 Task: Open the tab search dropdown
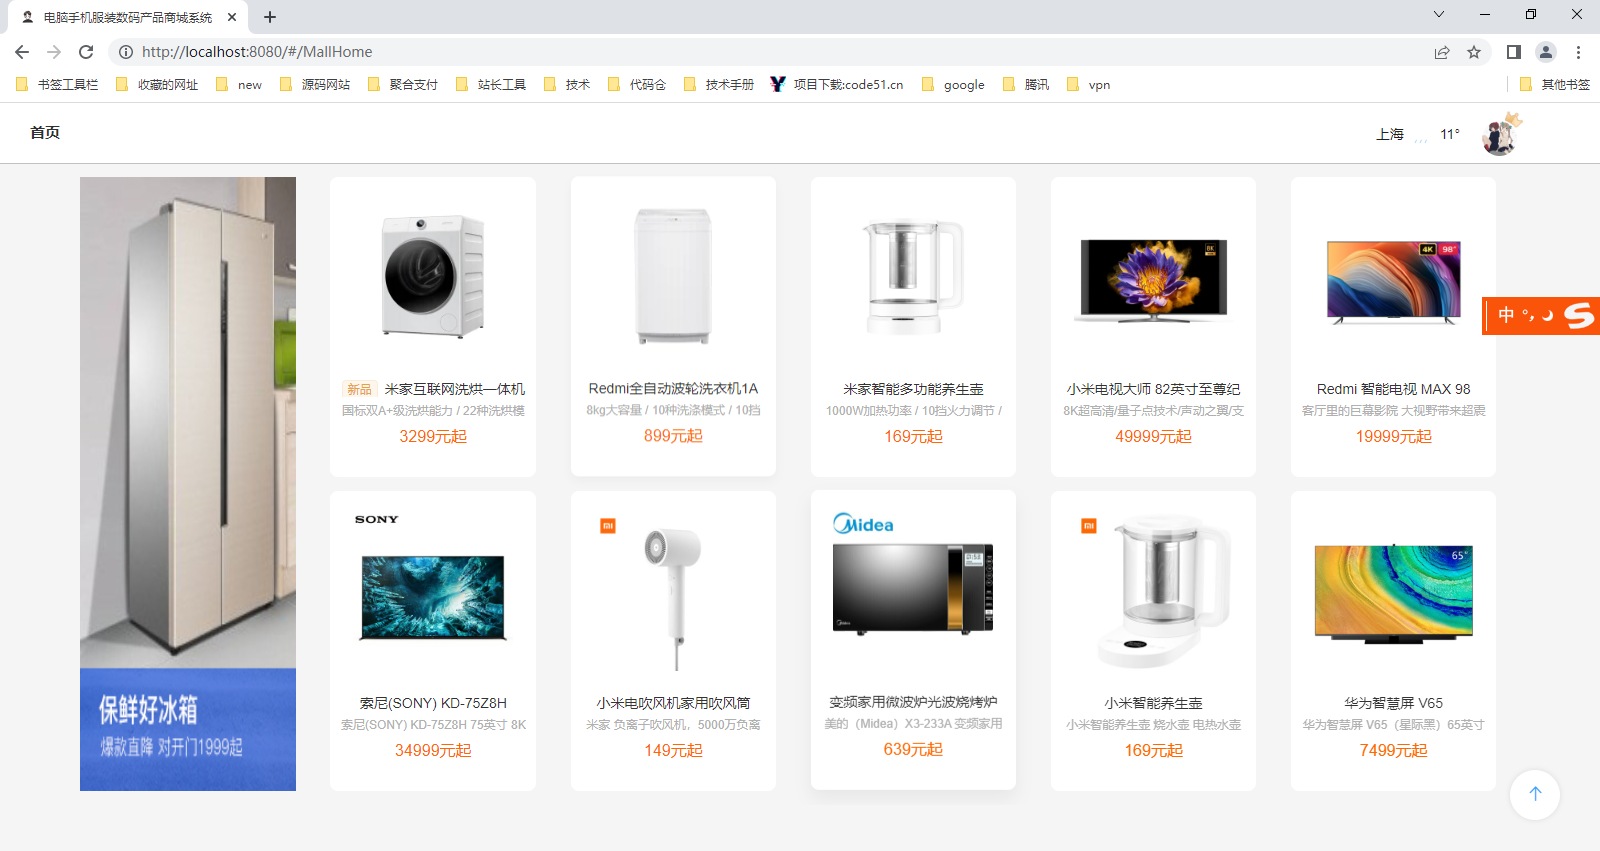(1438, 14)
